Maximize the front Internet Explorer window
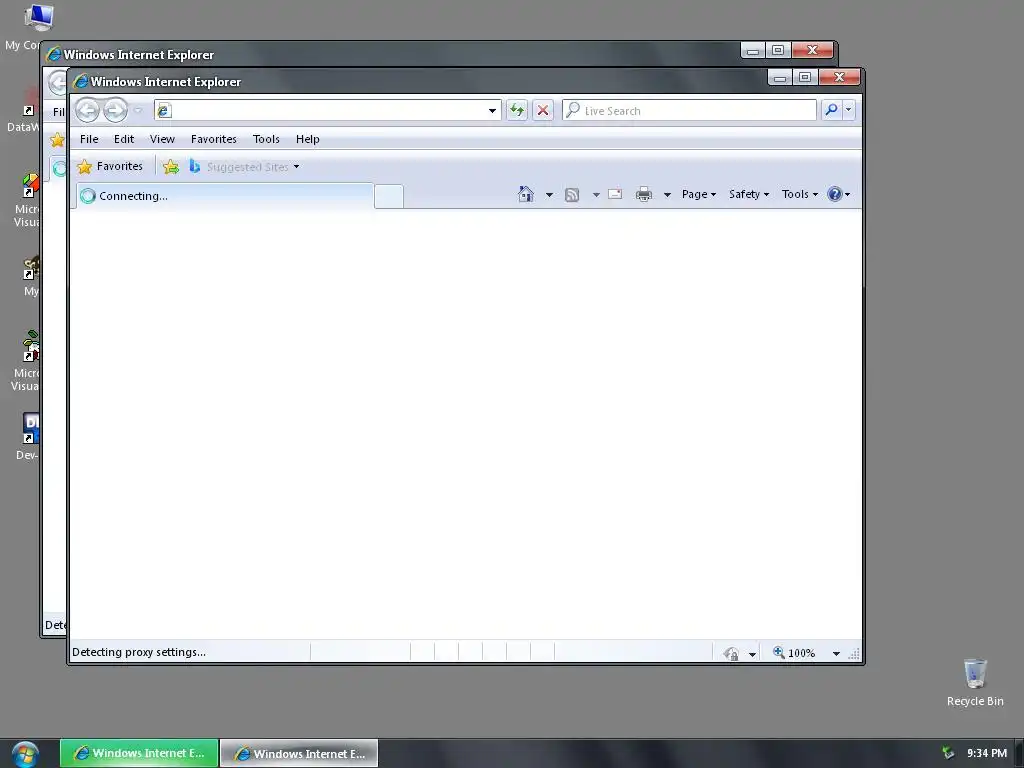This screenshot has width=1024, height=768. coord(805,78)
